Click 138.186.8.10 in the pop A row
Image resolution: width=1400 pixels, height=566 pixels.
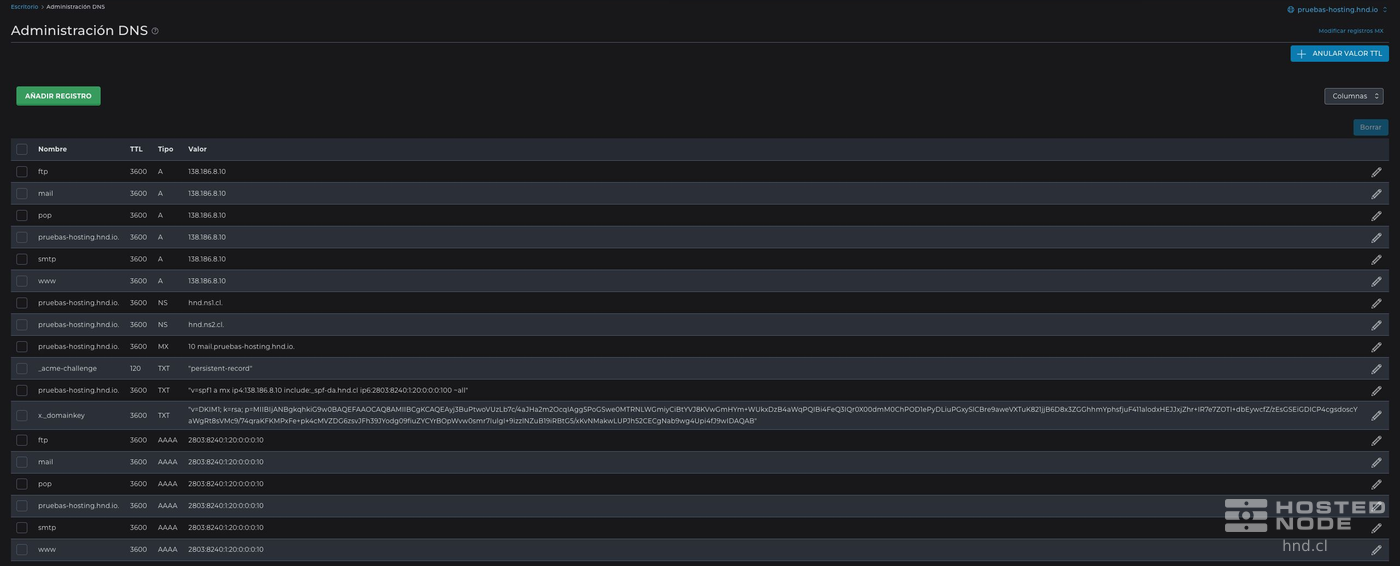[x=207, y=215]
